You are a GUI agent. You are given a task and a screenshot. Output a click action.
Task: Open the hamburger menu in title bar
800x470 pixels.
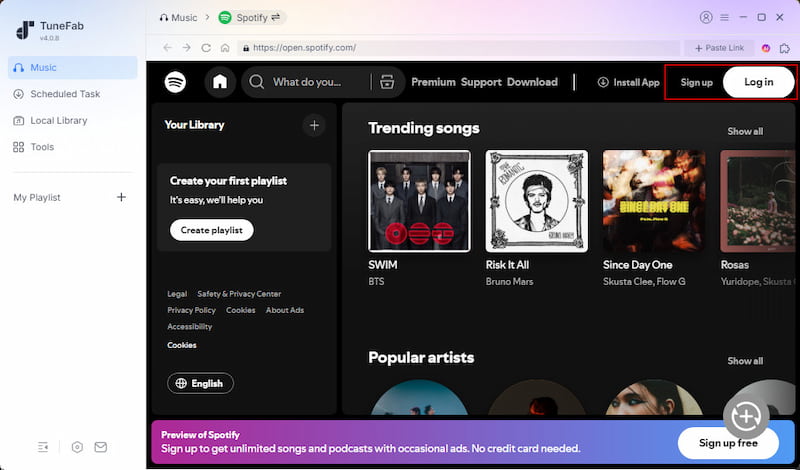724,17
